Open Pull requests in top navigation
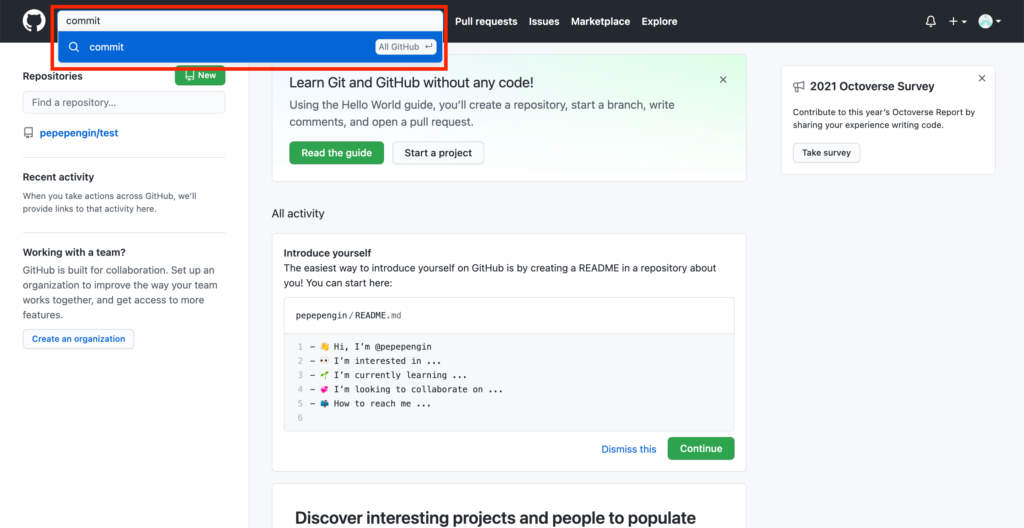 tap(486, 22)
